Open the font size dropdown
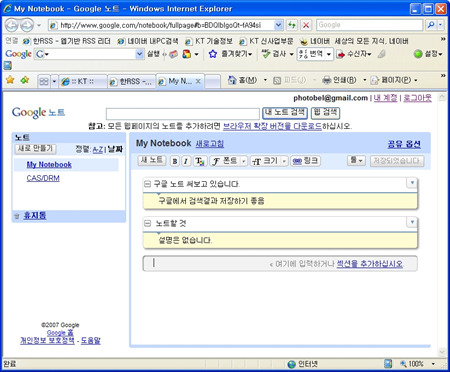450x372 pixels. pyautogui.click(x=269, y=161)
